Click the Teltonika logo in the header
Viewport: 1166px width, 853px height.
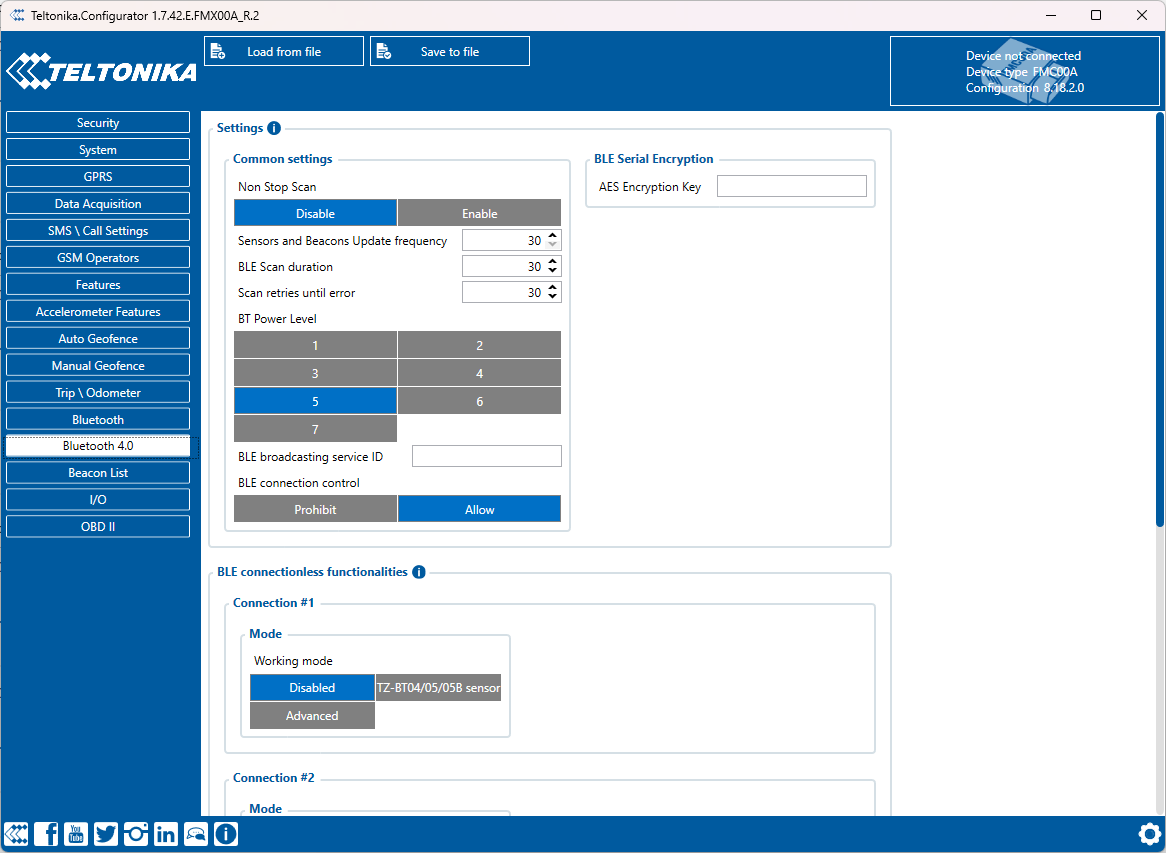tap(101, 71)
